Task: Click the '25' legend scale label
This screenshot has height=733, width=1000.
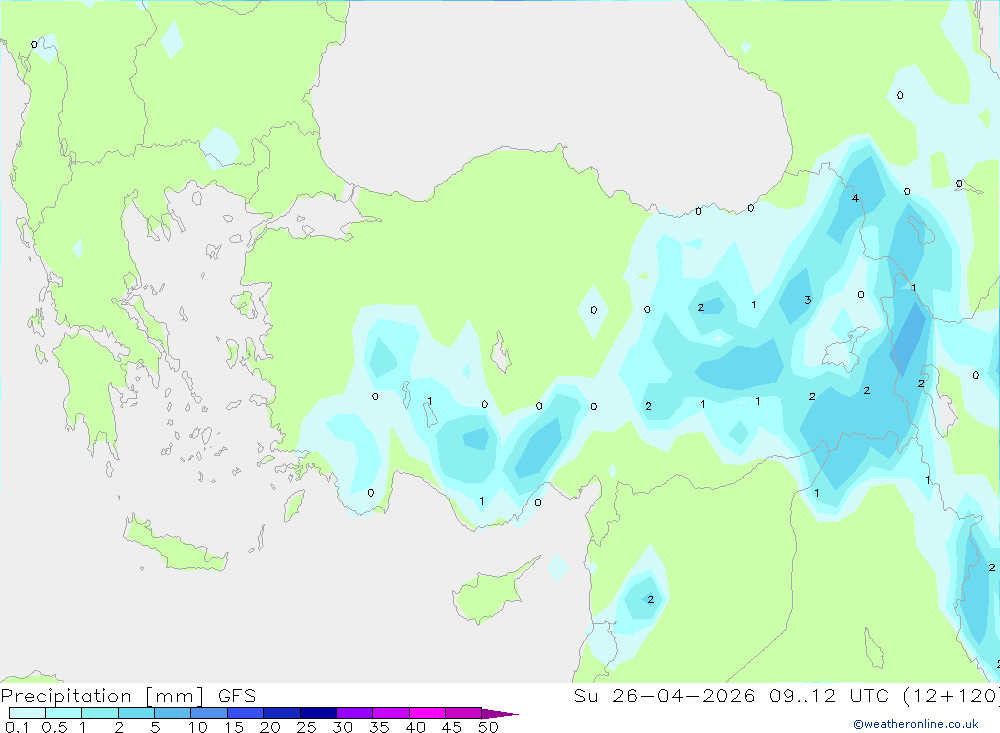Action: [306, 727]
